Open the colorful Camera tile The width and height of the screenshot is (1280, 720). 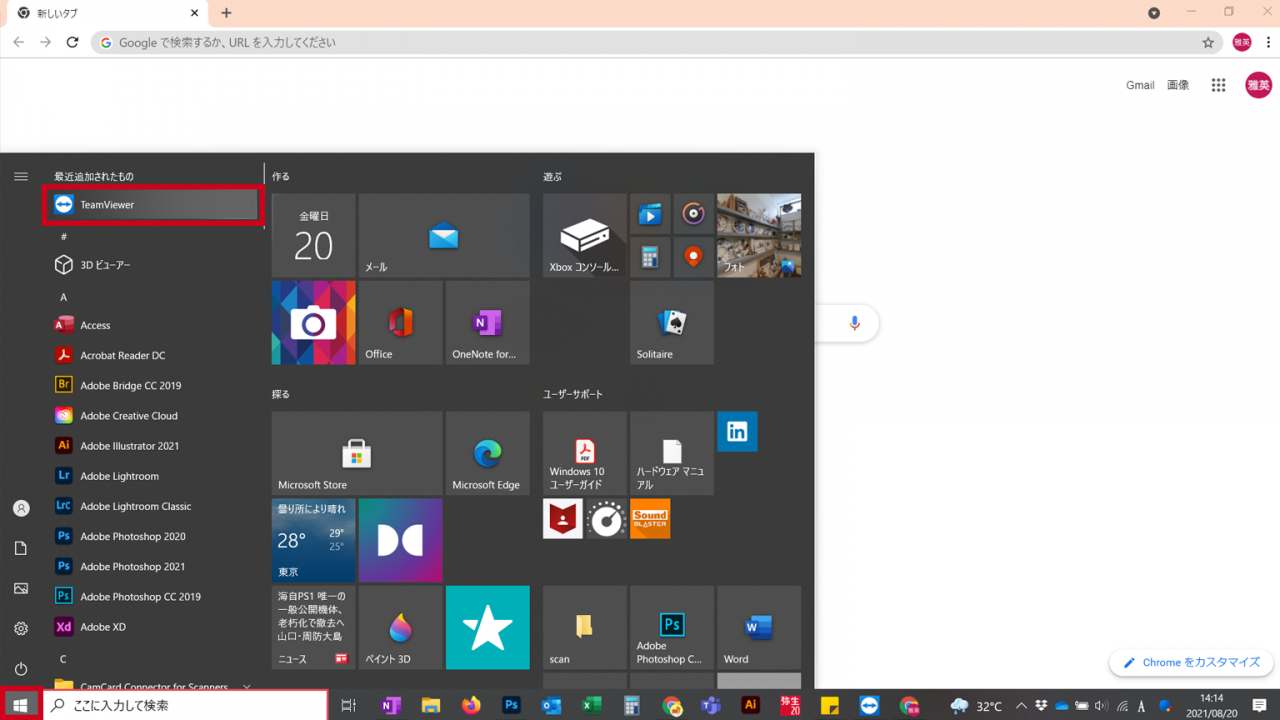coord(313,322)
